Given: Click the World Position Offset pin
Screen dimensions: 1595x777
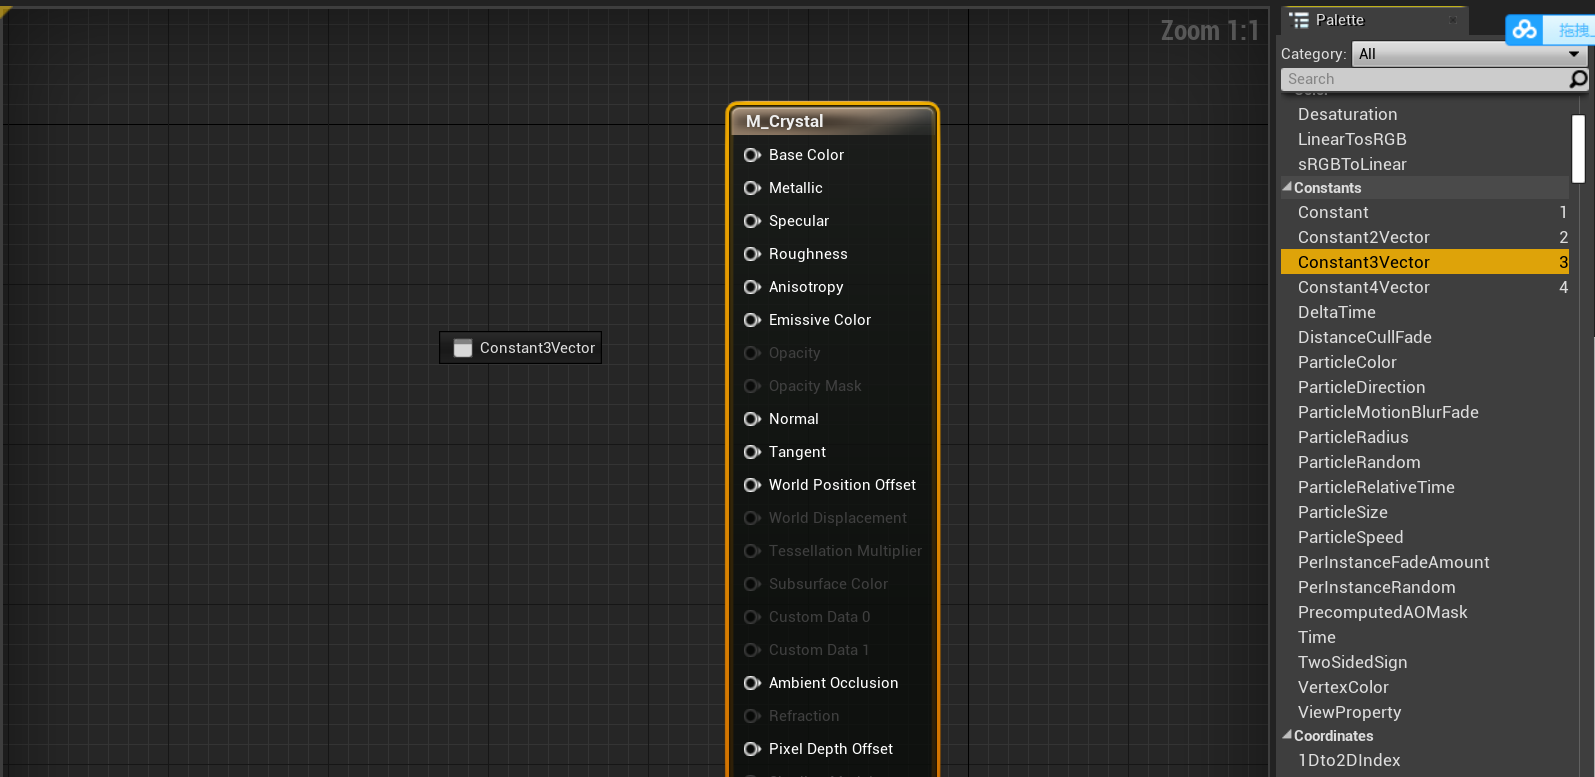Looking at the screenshot, I should coord(752,485).
